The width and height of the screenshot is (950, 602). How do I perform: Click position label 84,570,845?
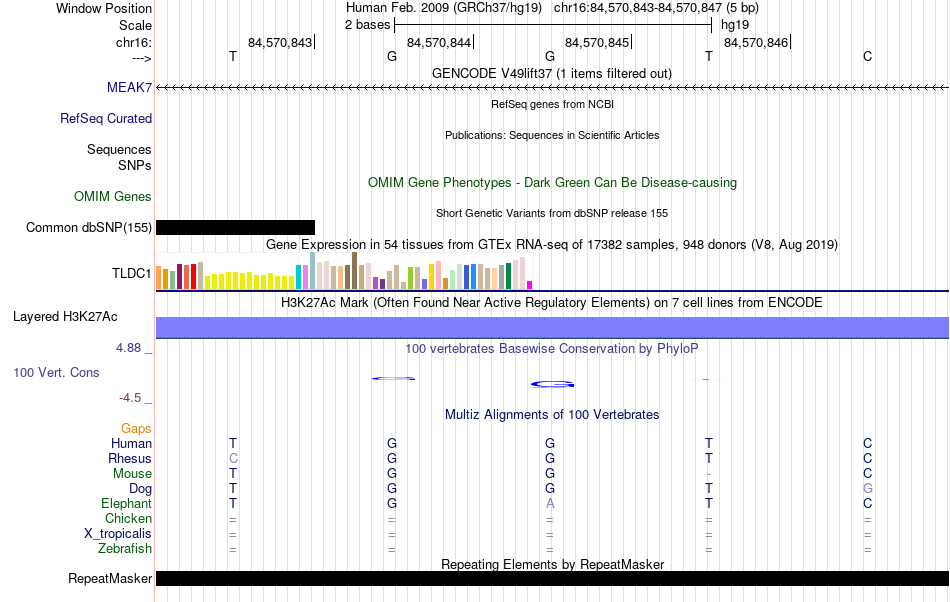pyautogui.click(x=597, y=42)
